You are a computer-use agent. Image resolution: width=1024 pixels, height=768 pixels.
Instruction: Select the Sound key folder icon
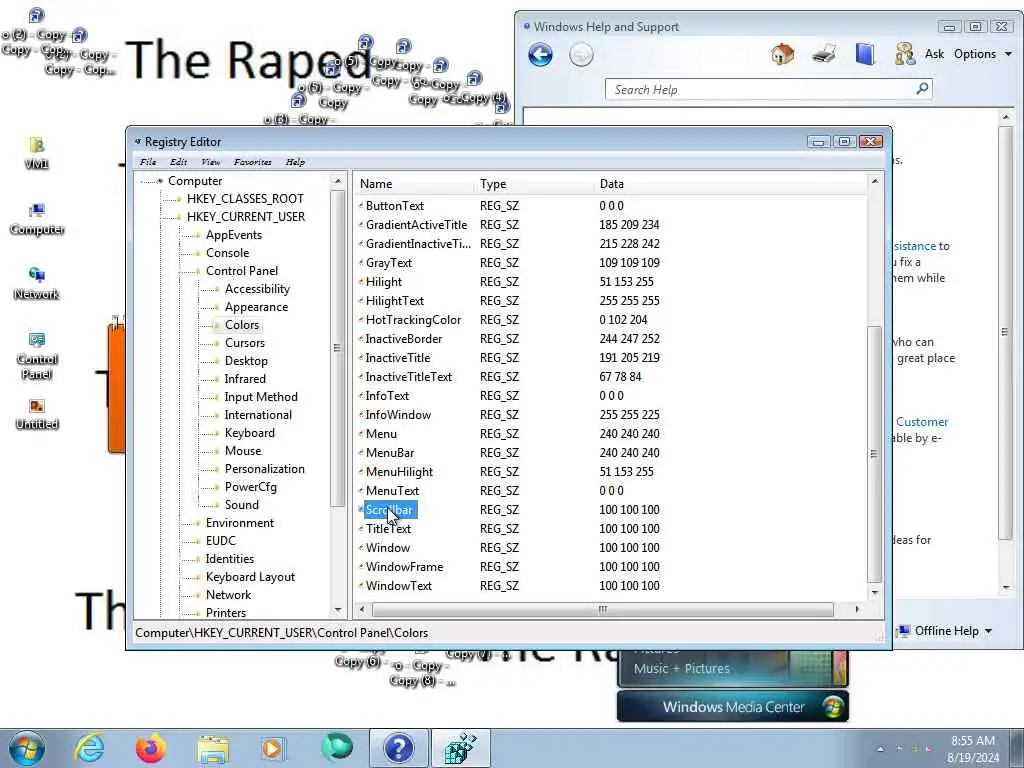click(217, 505)
